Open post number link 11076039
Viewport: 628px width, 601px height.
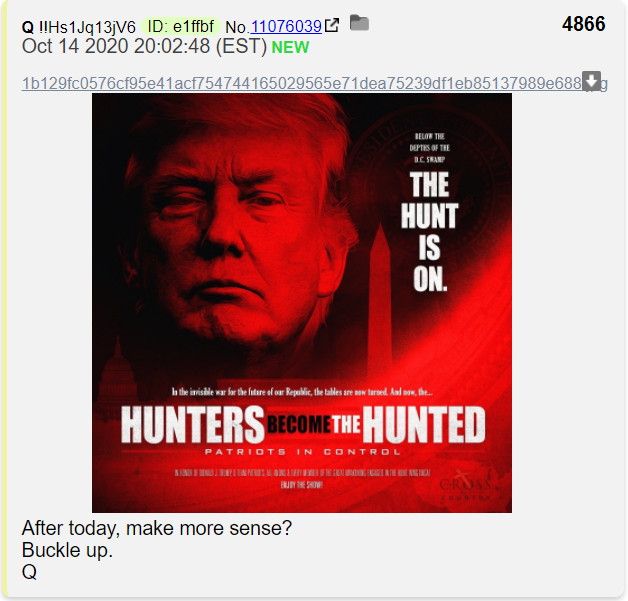[x=286, y=27]
